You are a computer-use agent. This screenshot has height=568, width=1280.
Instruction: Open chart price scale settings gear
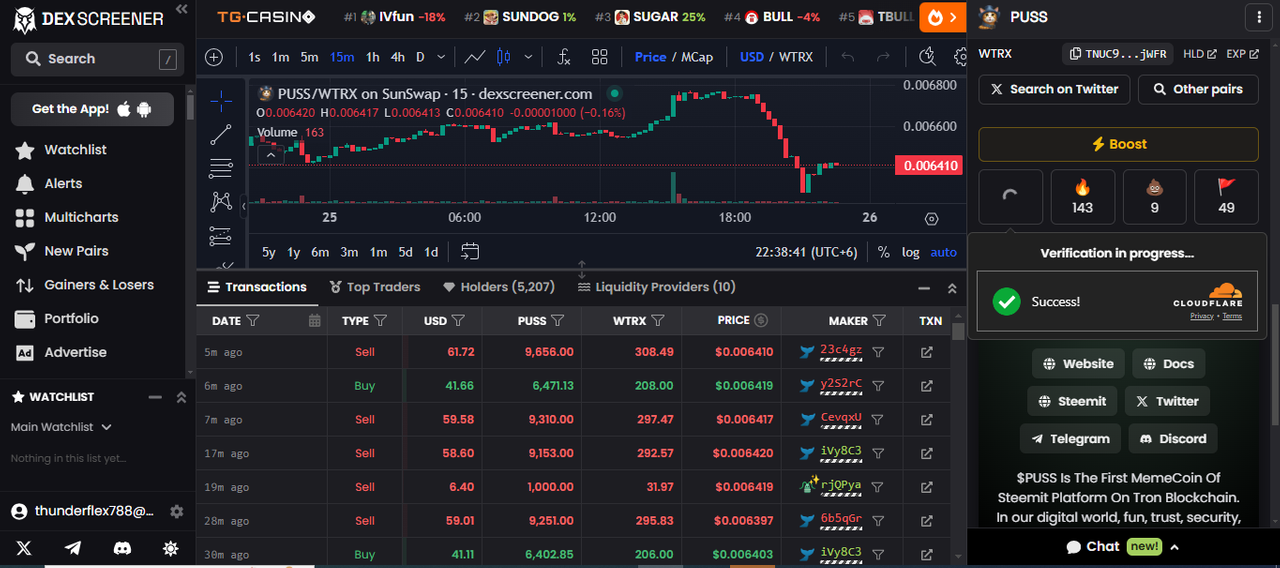pyautogui.click(x=932, y=218)
